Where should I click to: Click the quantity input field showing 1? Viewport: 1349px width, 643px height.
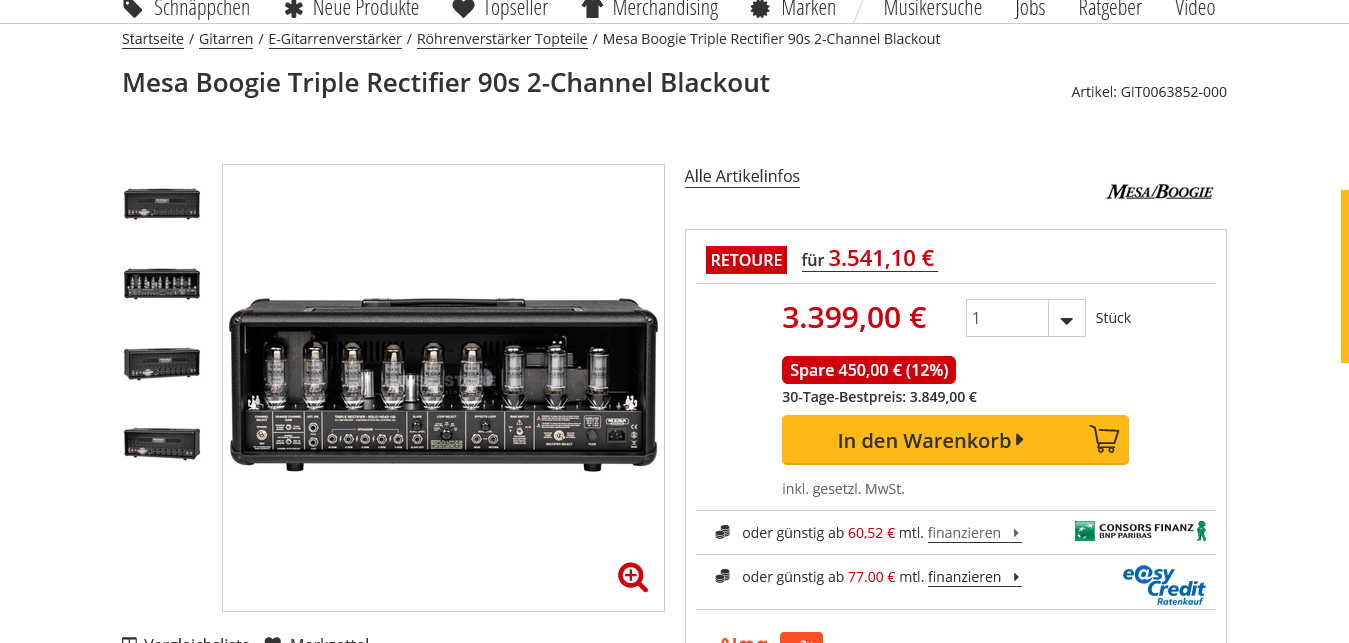pyautogui.click(x=1007, y=319)
